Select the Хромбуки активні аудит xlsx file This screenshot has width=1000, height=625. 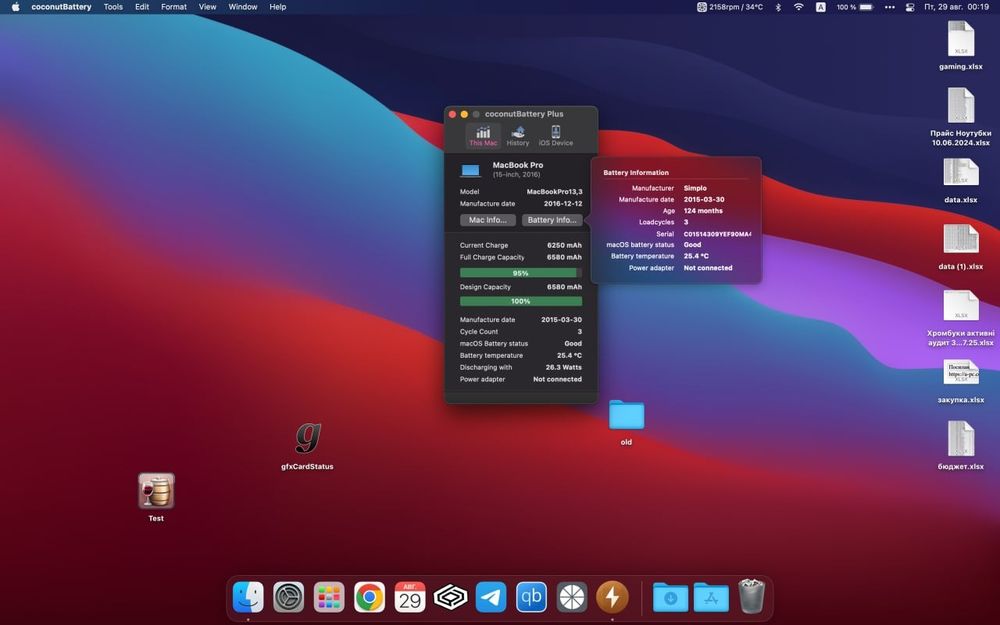[961, 318]
